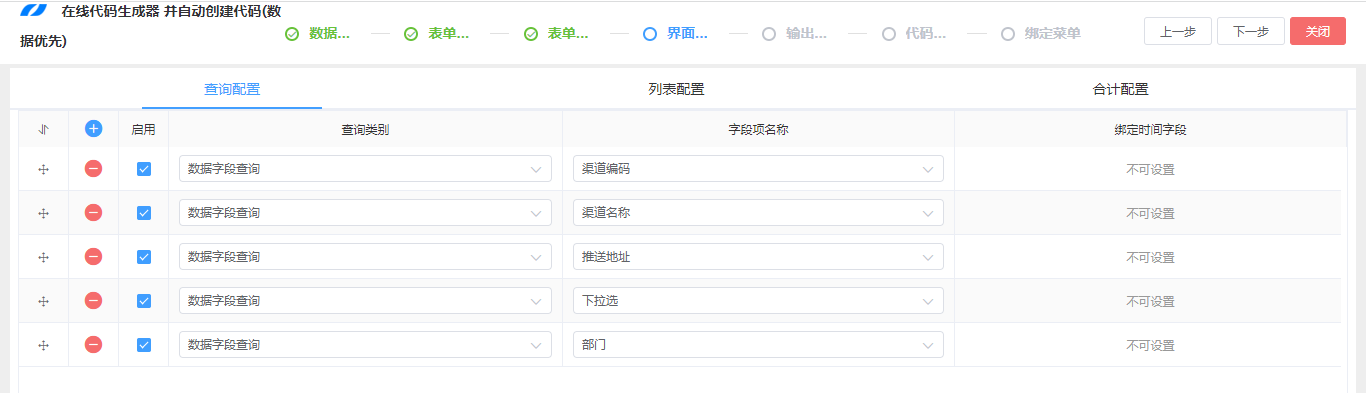The image size is (1366, 393).
Task: Click the 输出 step circle icon
Action: click(x=769, y=34)
